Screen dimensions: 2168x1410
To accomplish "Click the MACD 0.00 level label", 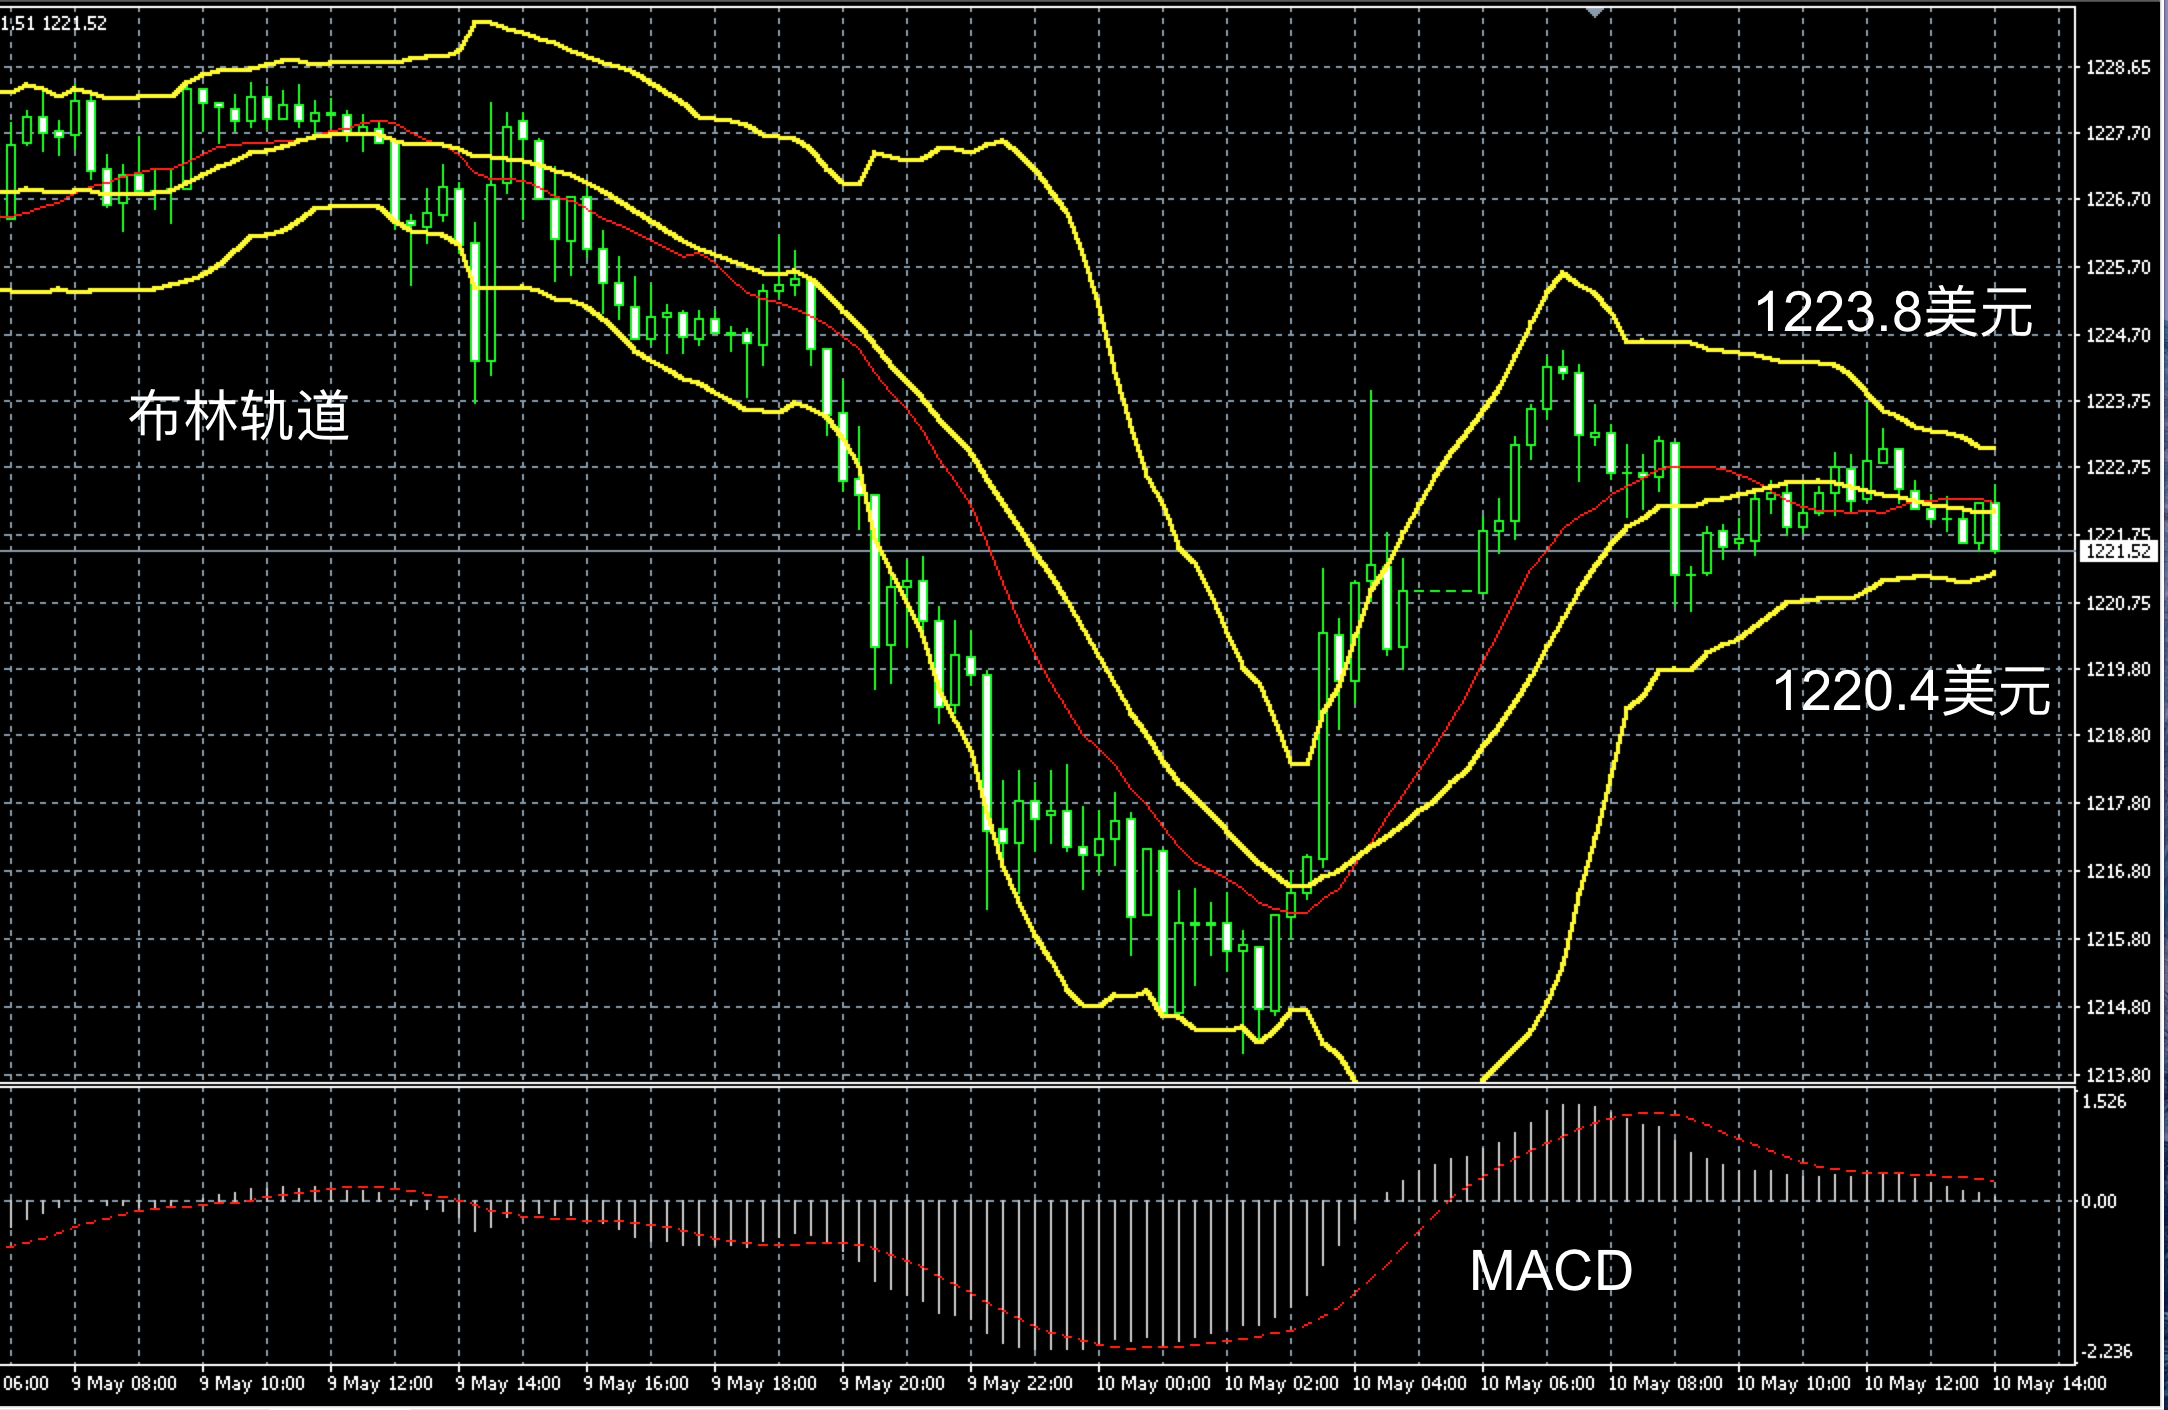I will pyautogui.click(x=2099, y=1201).
